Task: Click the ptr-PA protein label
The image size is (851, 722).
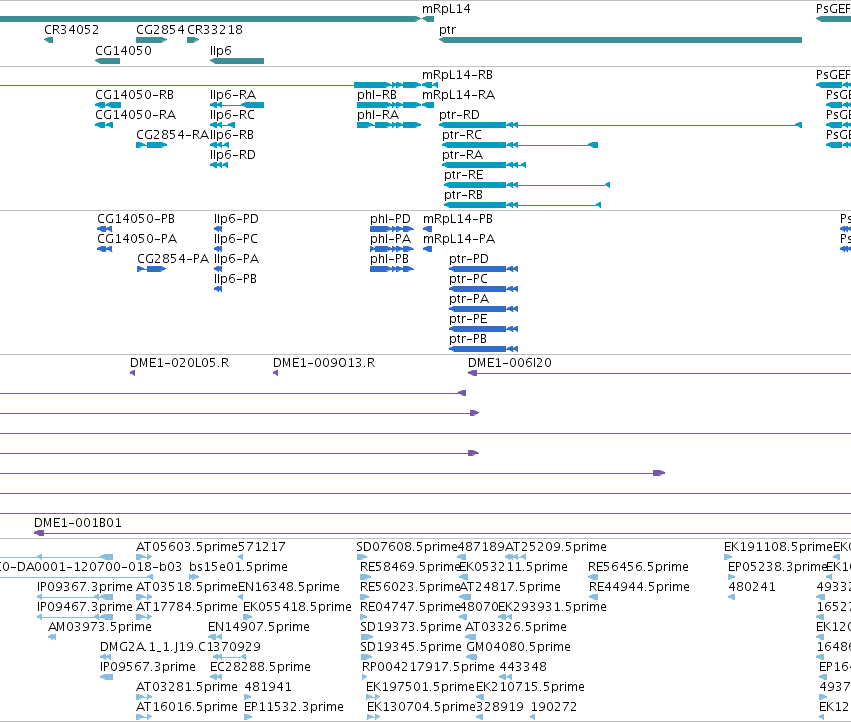Action: click(469, 300)
